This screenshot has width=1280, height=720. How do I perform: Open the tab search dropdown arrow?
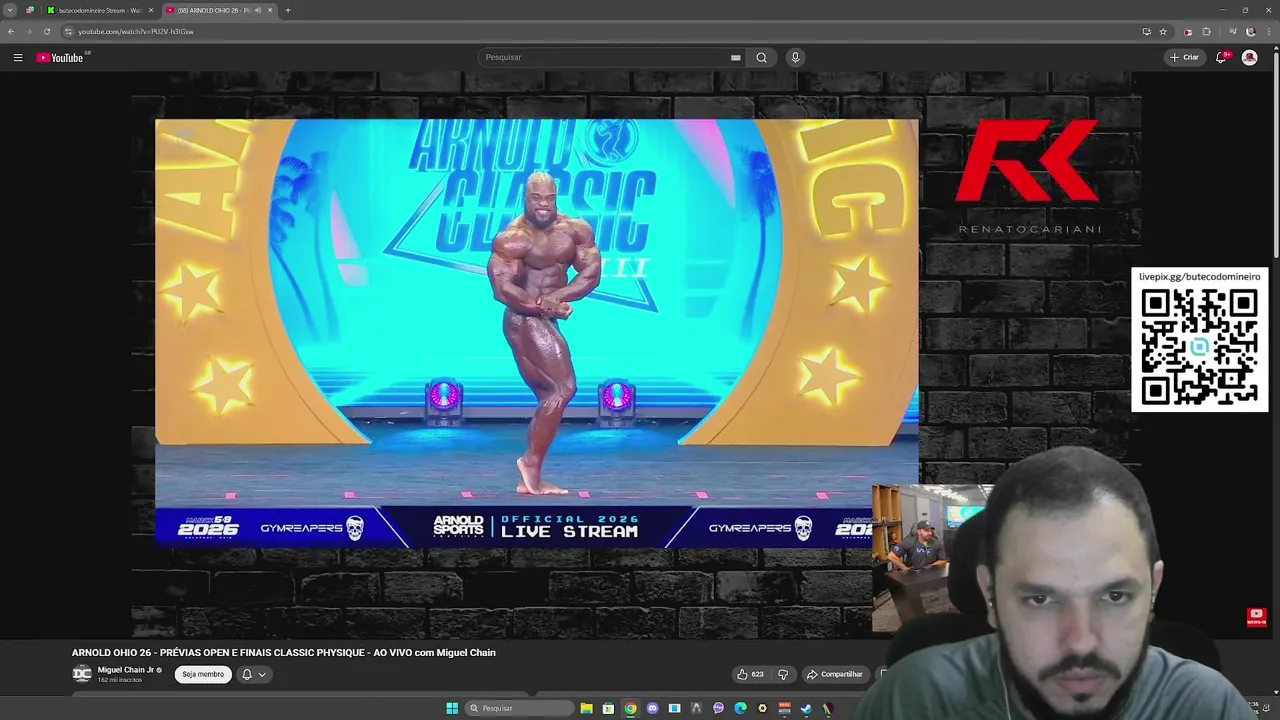coord(10,10)
